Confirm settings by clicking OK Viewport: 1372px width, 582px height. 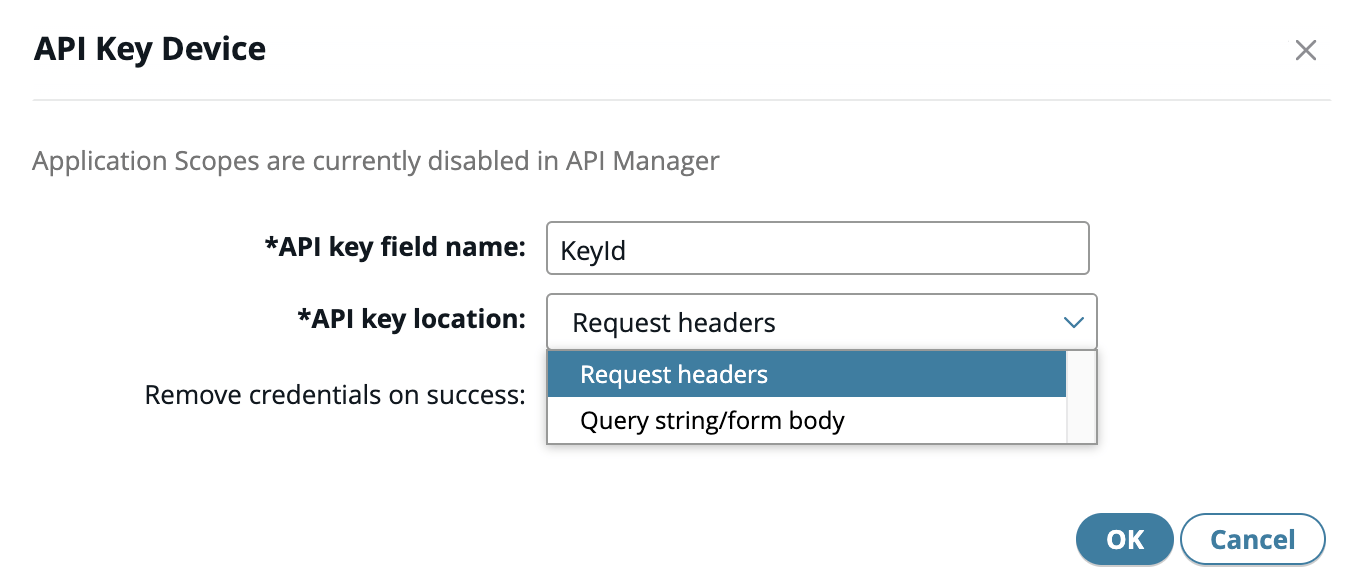coord(1124,539)
